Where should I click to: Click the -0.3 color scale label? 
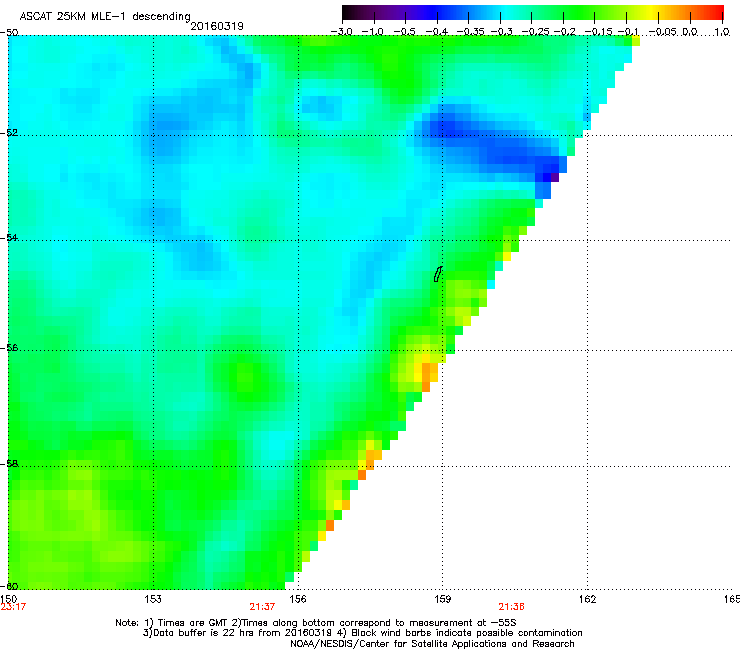pos(501,32)
